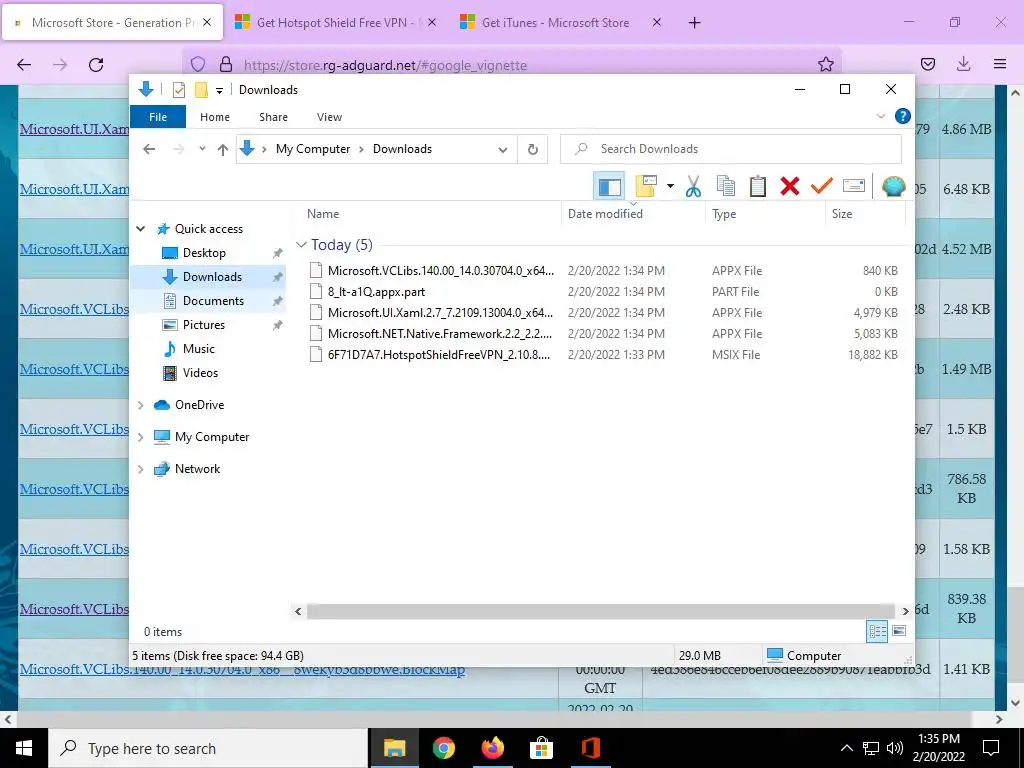Bookmark this page with the star icon
The image size is (1024, 768).
[825, 64]
